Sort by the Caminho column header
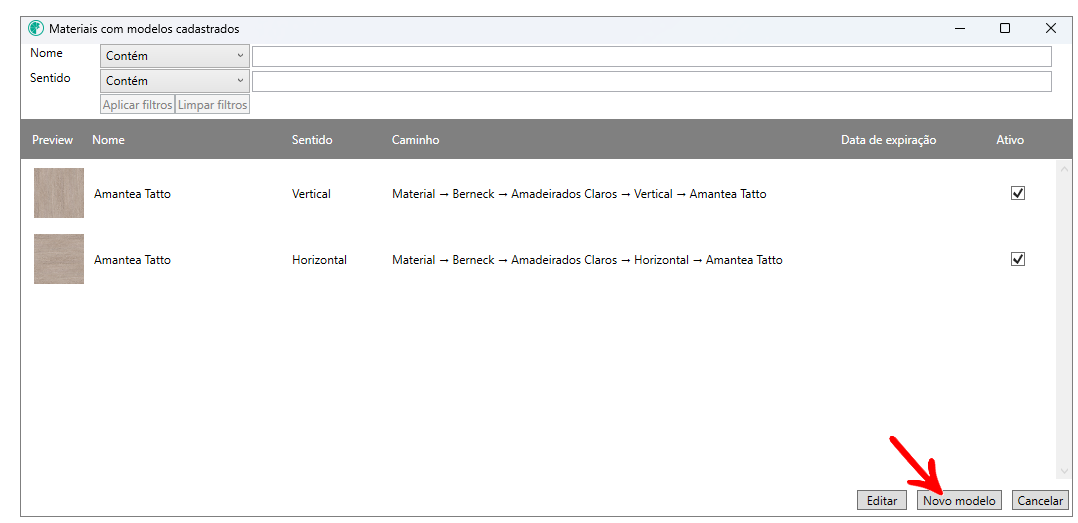Screen dimensions: 1078x523 (x=415, y=140)
